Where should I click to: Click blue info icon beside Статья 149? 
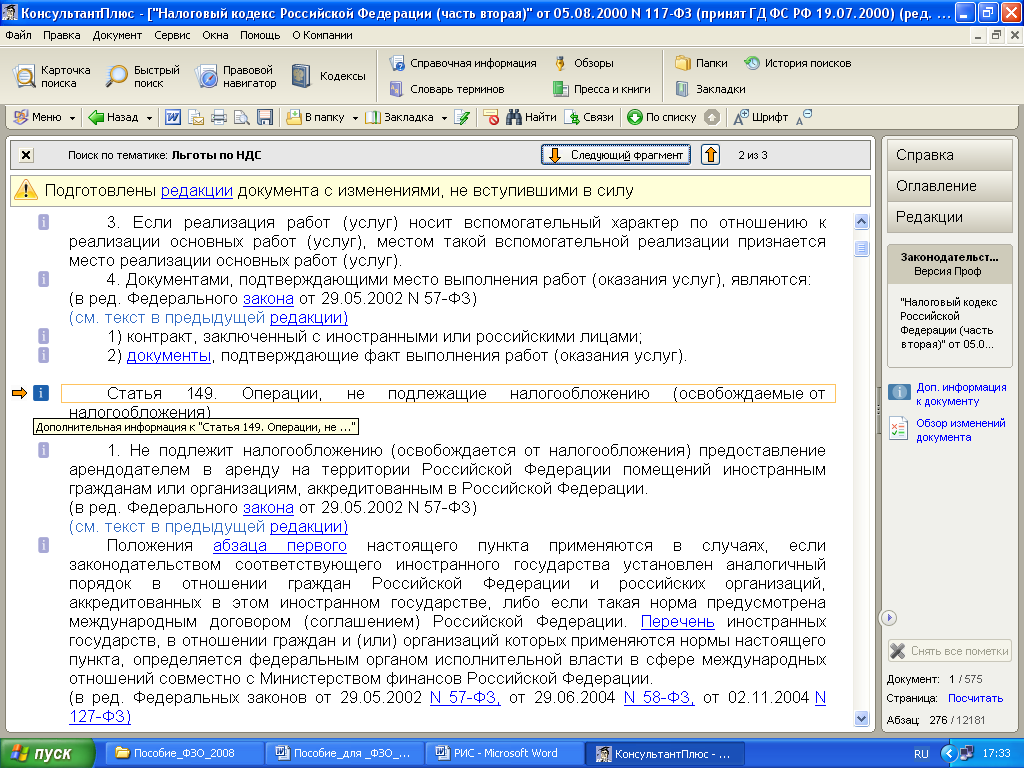click(40, 393)
